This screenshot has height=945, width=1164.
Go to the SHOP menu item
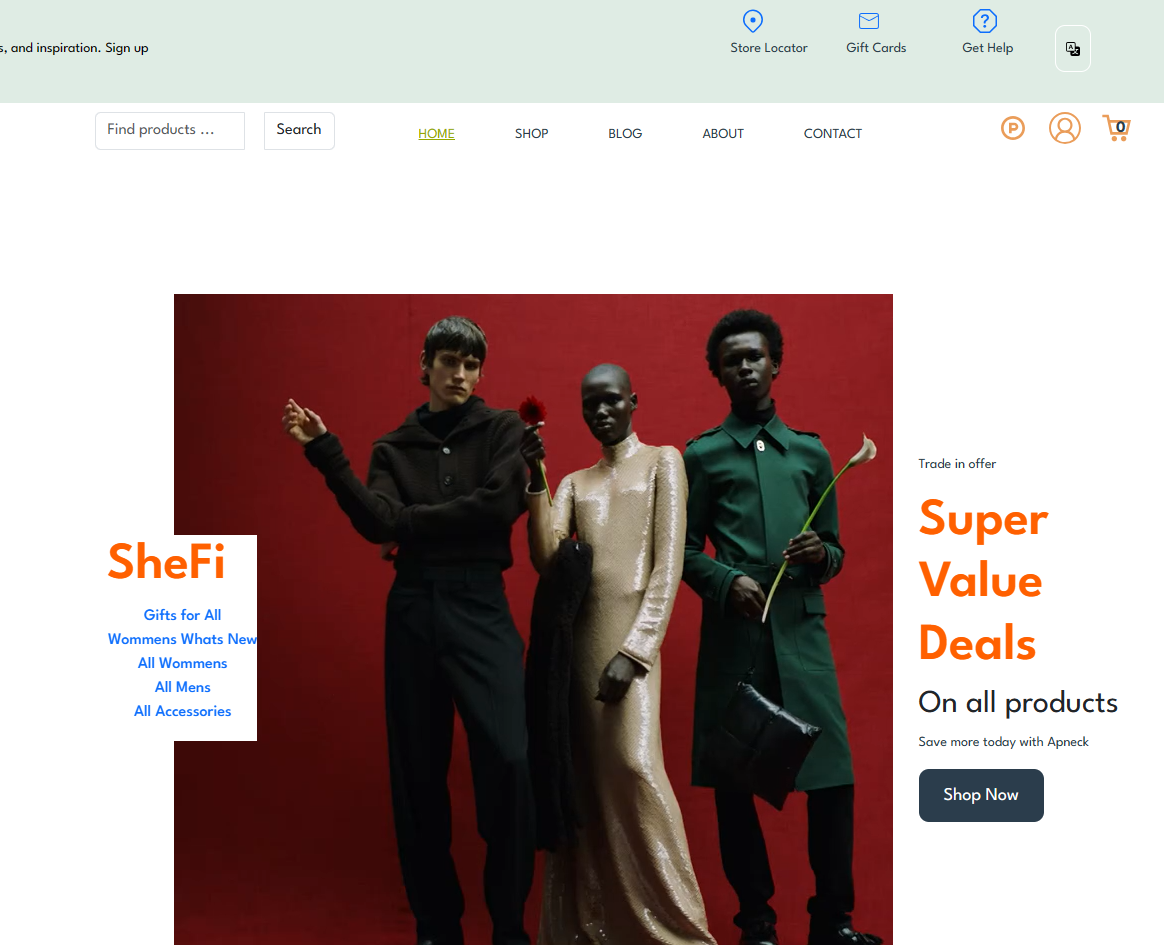click(532, 134)
